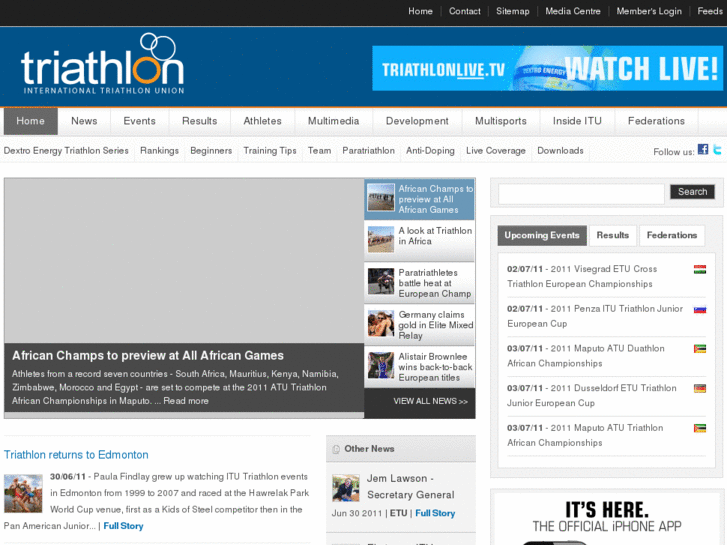This screenshot has height=545, width=727.
Task: Click Jem Lawson photo thumbnail
Action: click(346, 488)
